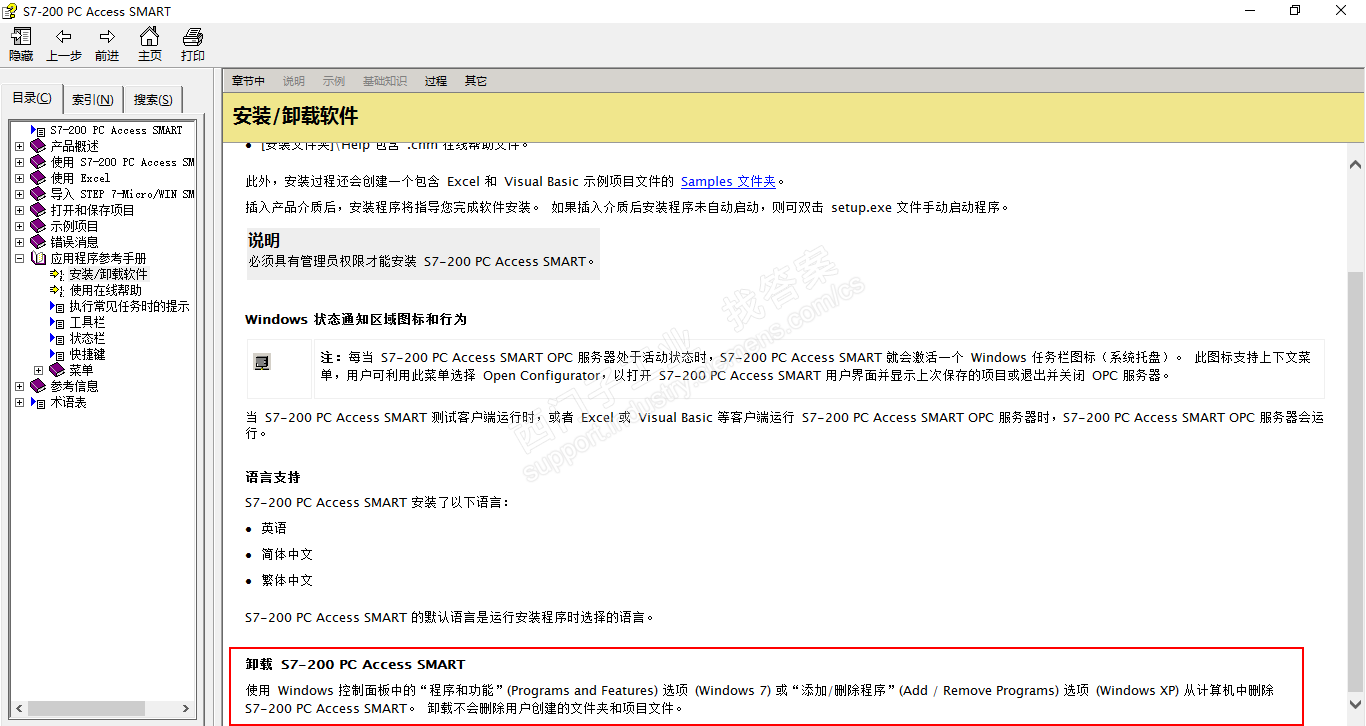Image resolution: width=1366 pixels, height=726 pixels.
Task: Click the 繁体中文 bullet item
Action: coord(287,580)
